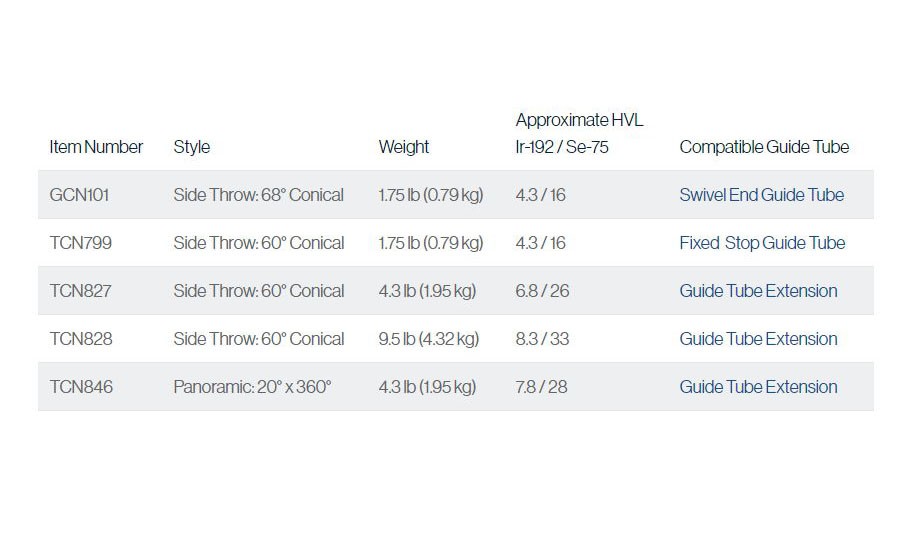Select the TCN828 item number cell
Image resolution: width=903 pixels, height=542 pixels.
point(81,339)
